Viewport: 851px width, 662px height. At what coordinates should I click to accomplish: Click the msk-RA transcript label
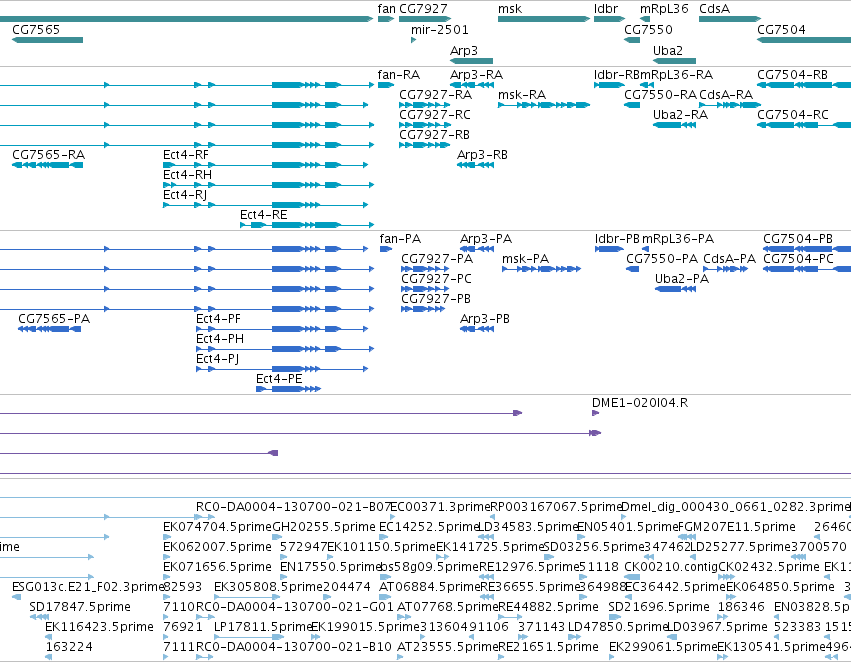(x=522, y=95)
